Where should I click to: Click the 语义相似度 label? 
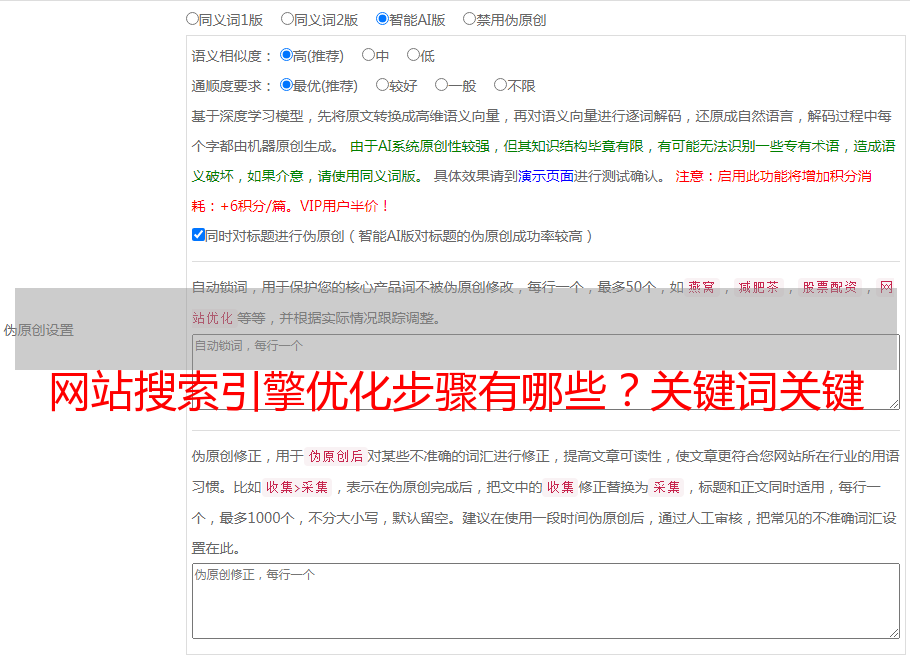(x=232, y=56)
